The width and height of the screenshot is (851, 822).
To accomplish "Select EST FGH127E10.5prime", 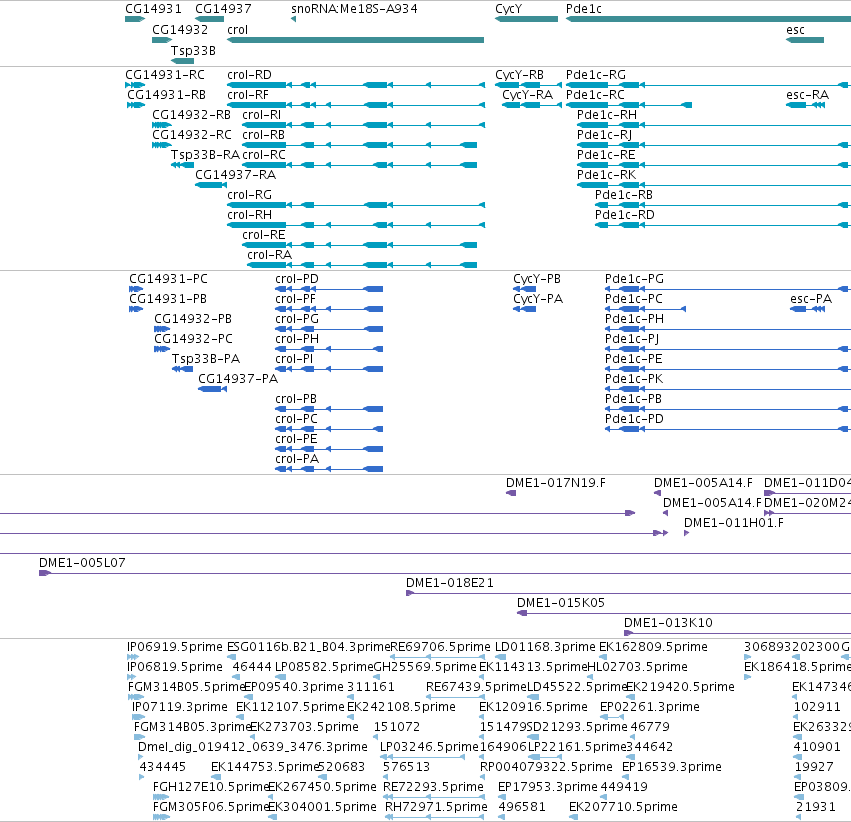I will coord(161,796).
